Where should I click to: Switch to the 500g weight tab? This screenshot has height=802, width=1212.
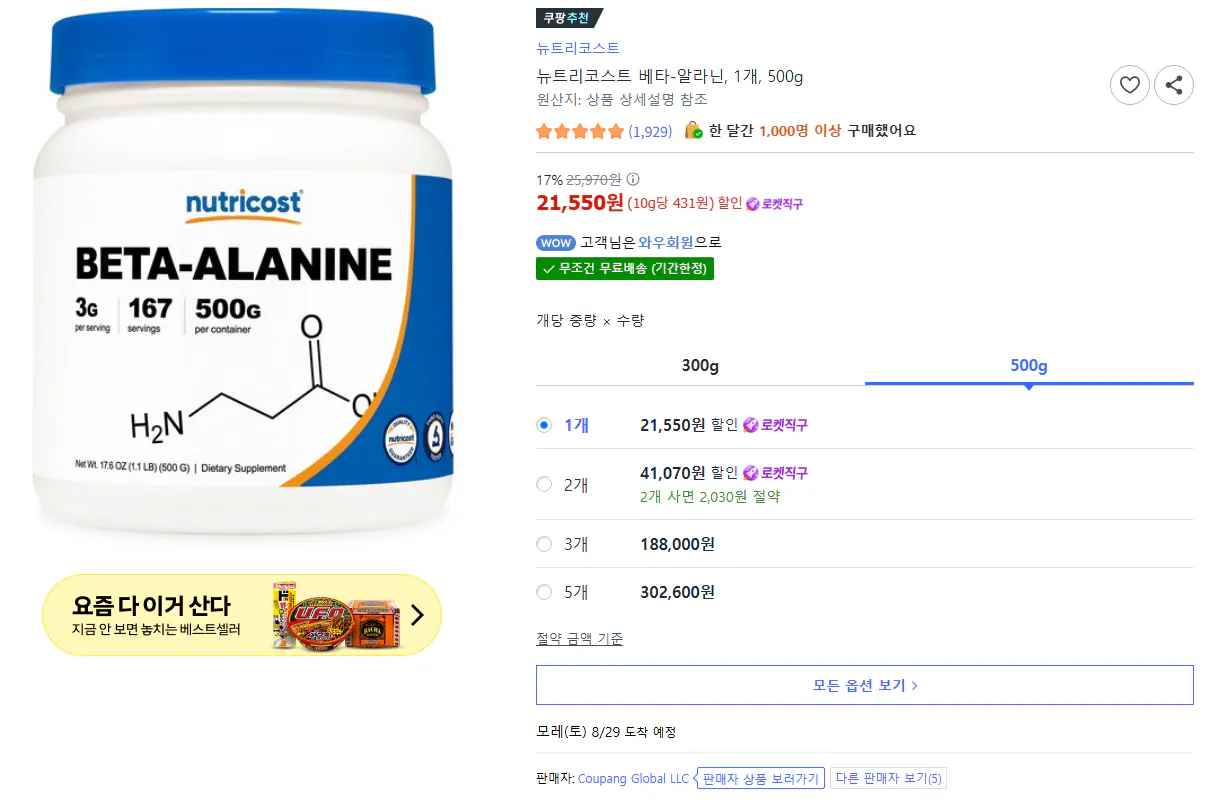pos(1029,366)
